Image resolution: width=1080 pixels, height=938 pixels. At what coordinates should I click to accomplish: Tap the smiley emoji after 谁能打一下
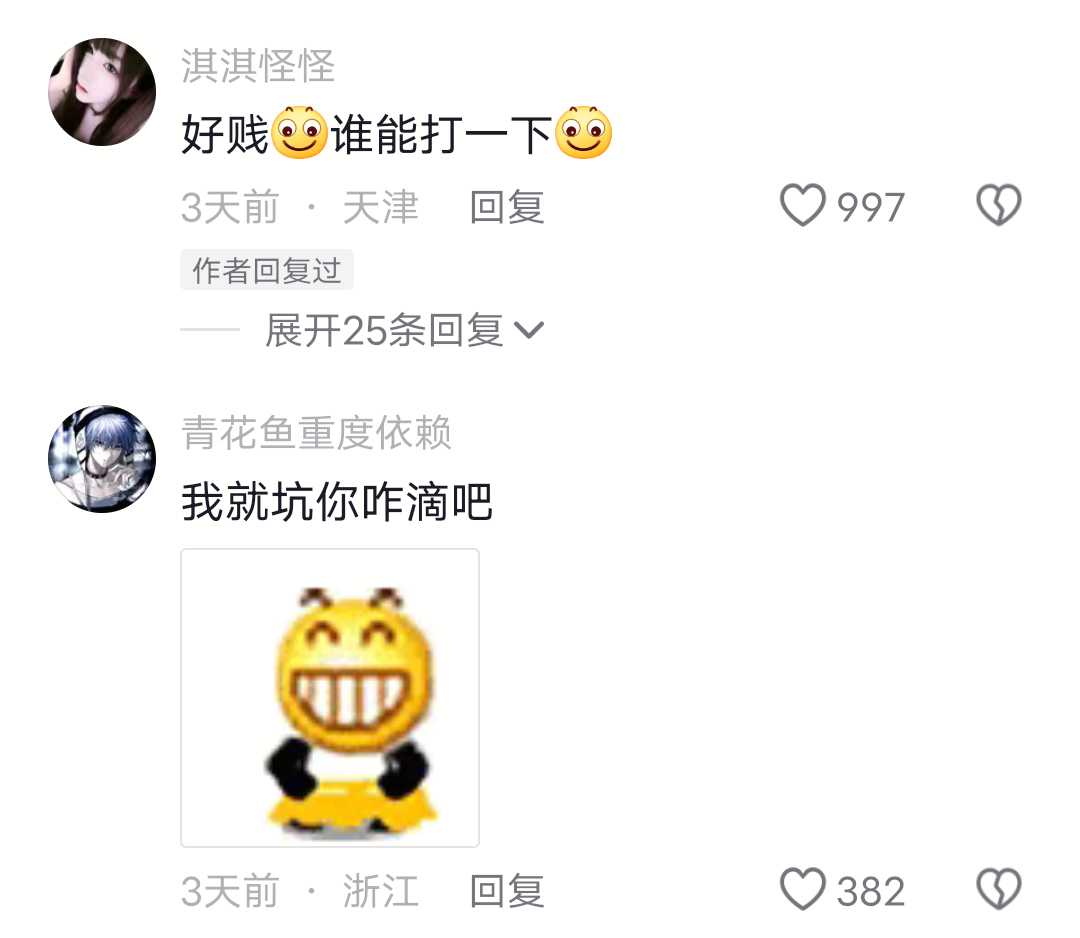[583, 132]
